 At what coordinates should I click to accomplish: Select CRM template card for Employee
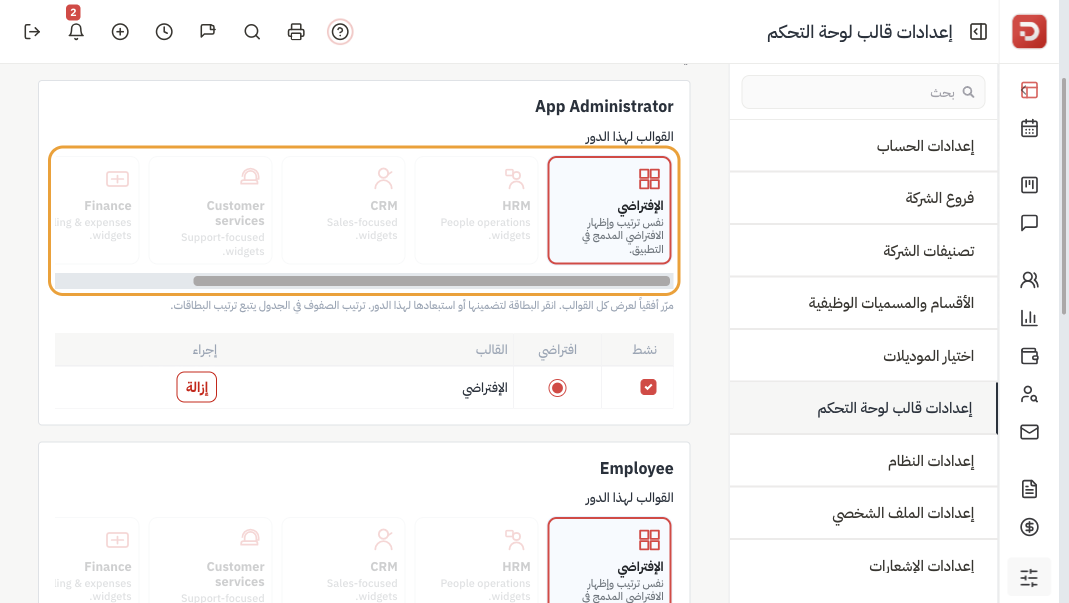pos(343,561)
